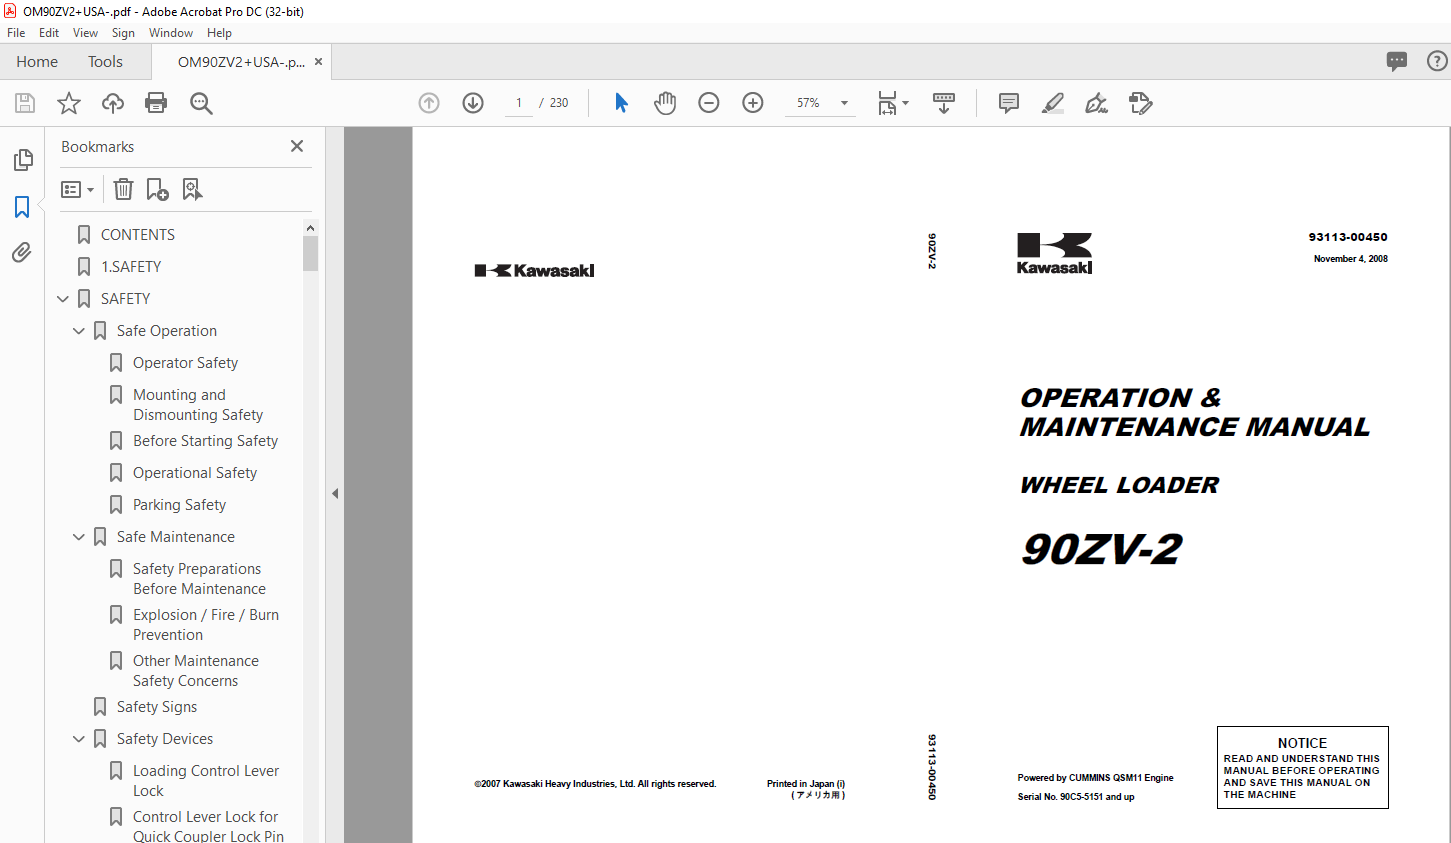Zoom in with the plus button
This screenshot has width=1451, height=843.
click(x=753, y=103)
